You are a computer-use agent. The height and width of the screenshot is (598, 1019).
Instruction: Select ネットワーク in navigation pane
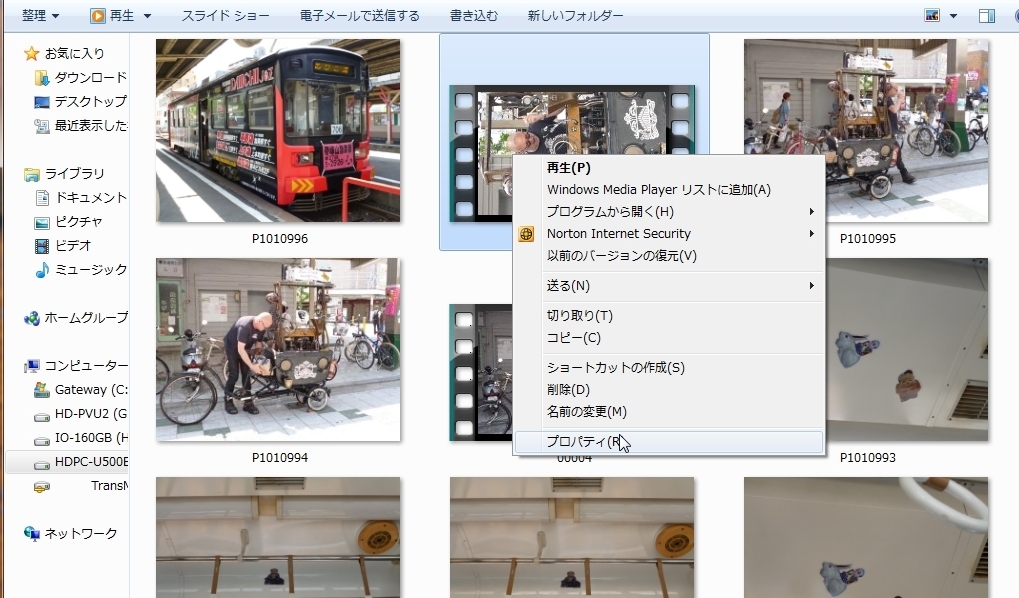click(x=81, y=534)
